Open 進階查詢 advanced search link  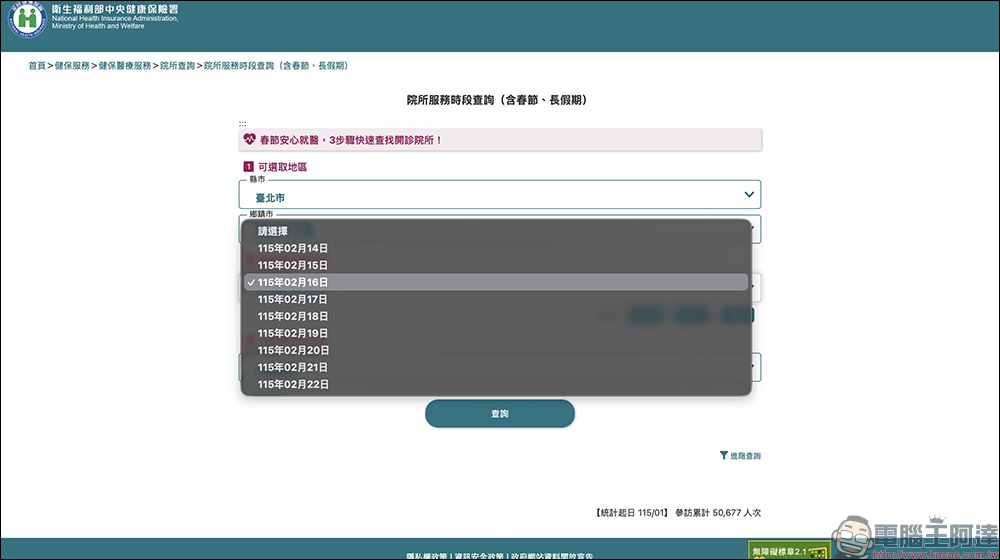[745, 456]
